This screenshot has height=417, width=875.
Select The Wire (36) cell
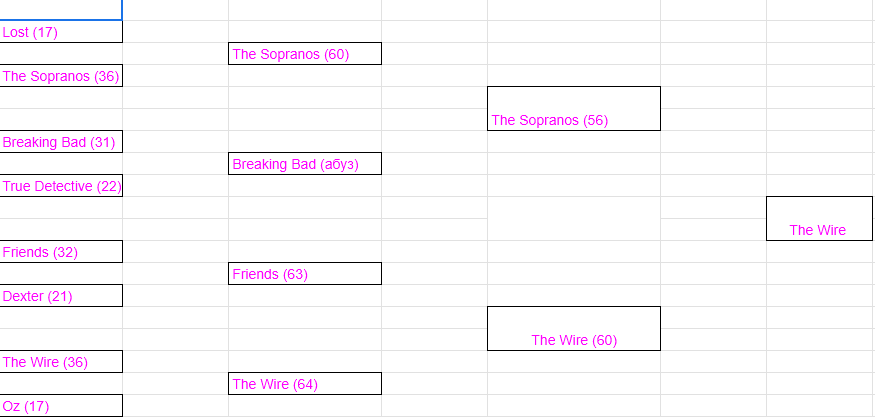click(61, 362)
